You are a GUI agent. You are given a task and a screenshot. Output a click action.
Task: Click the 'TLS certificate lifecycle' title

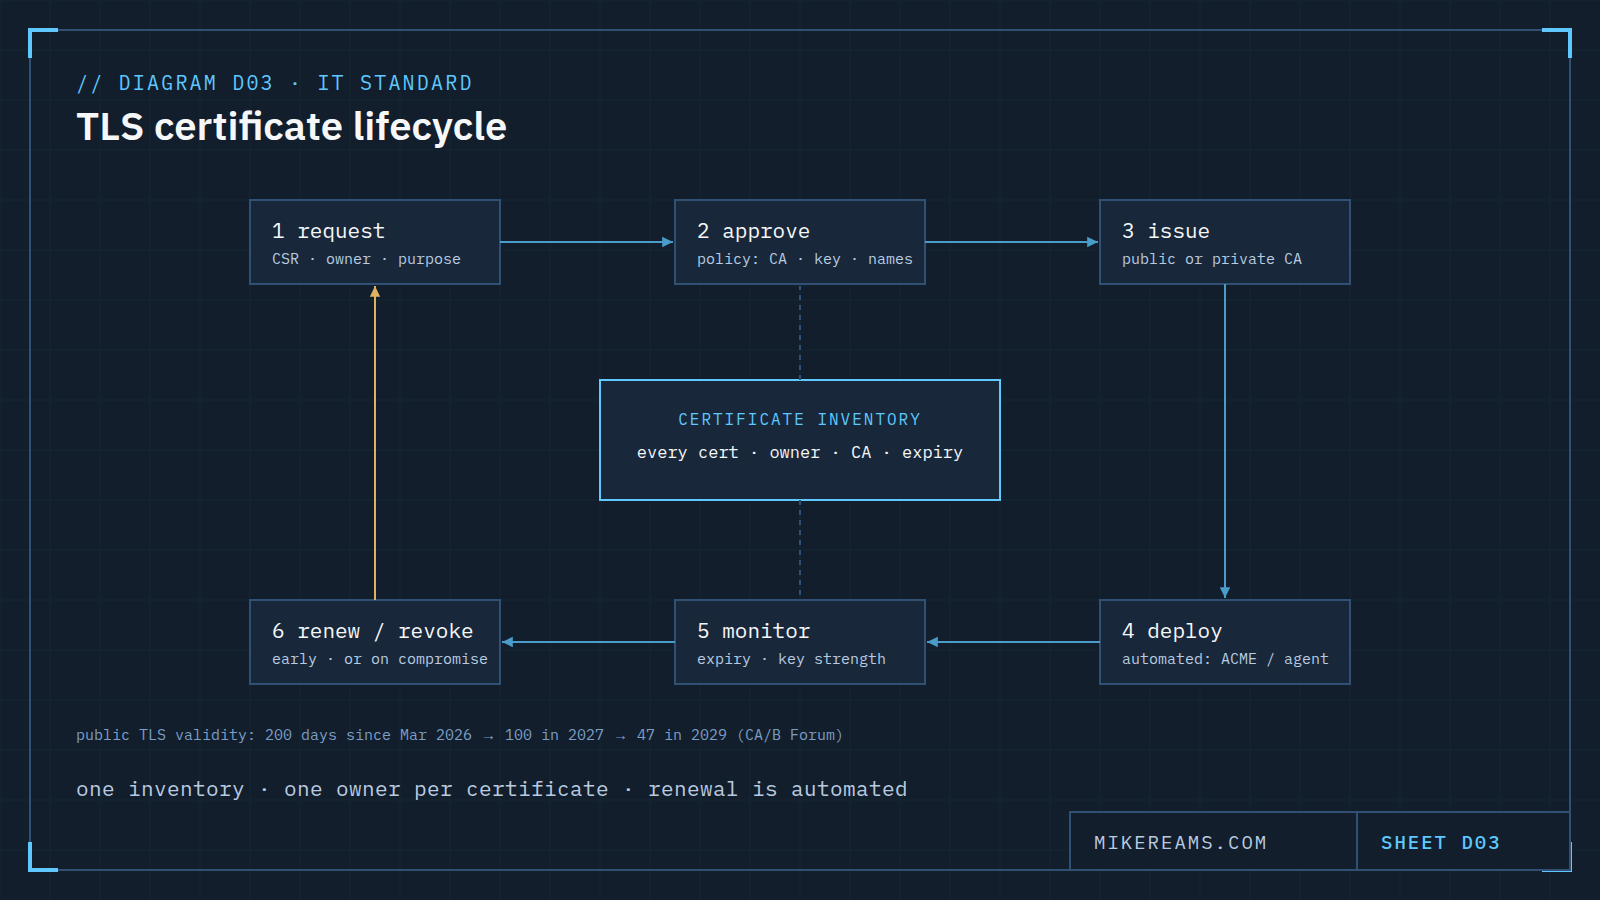point(292,127)
